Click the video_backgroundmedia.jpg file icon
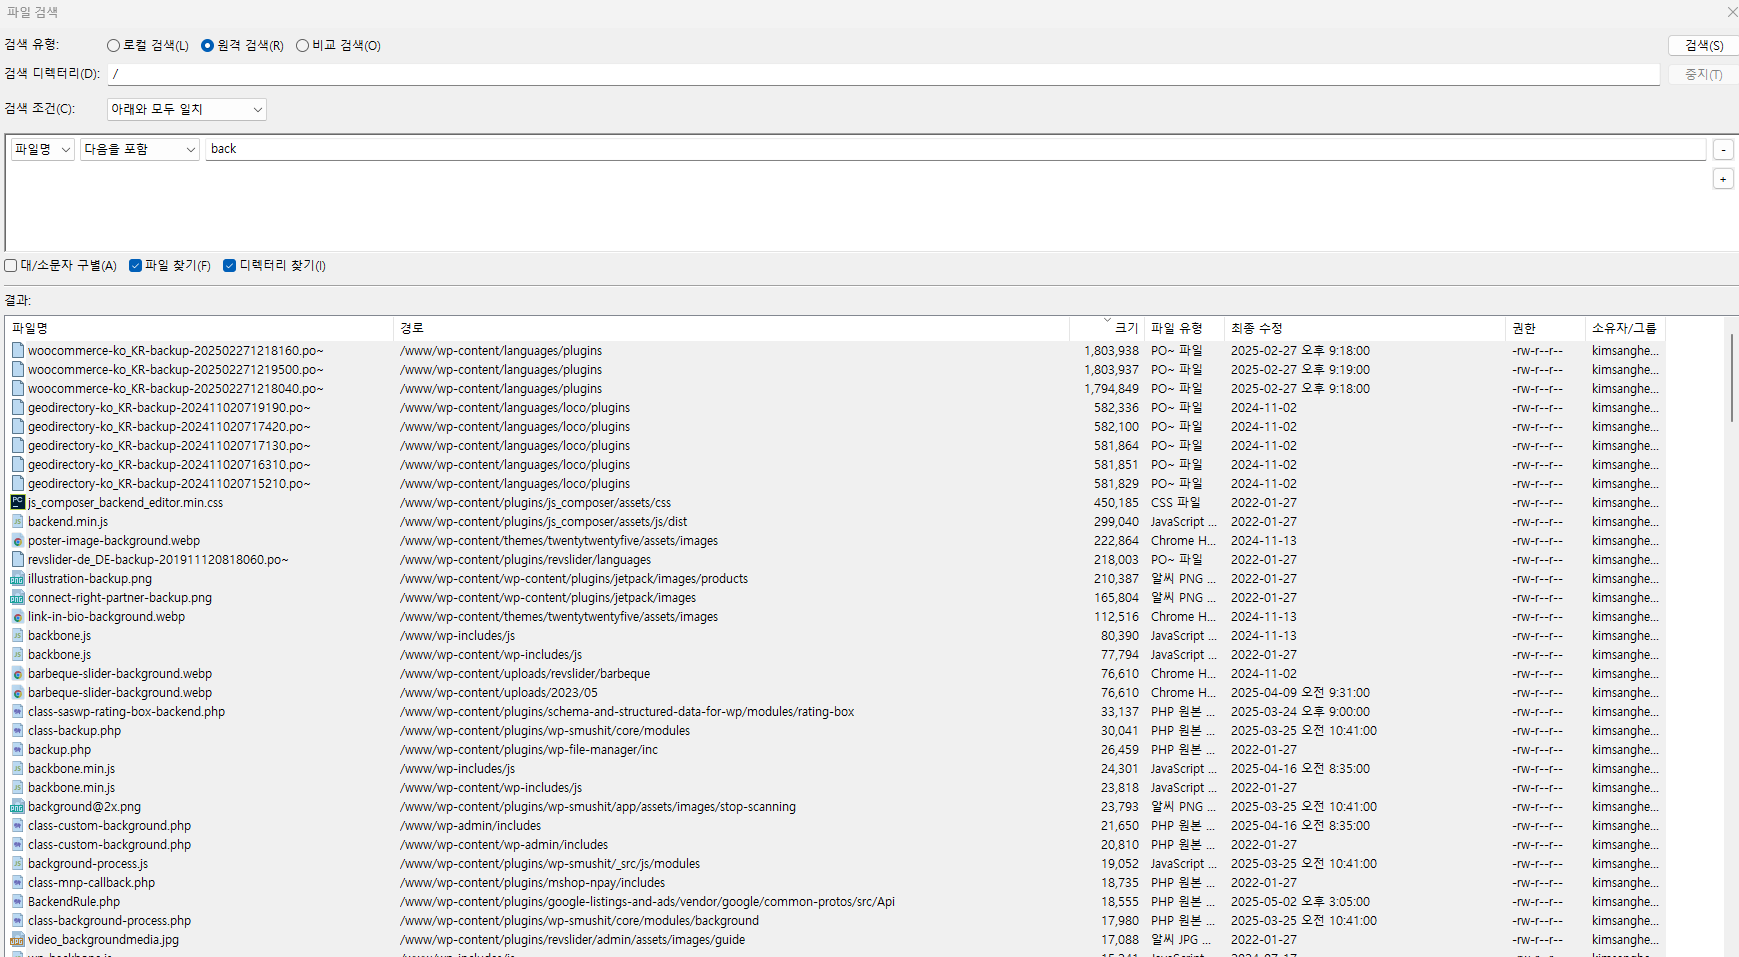1739x957 pixels. click(x=17, y=940)
